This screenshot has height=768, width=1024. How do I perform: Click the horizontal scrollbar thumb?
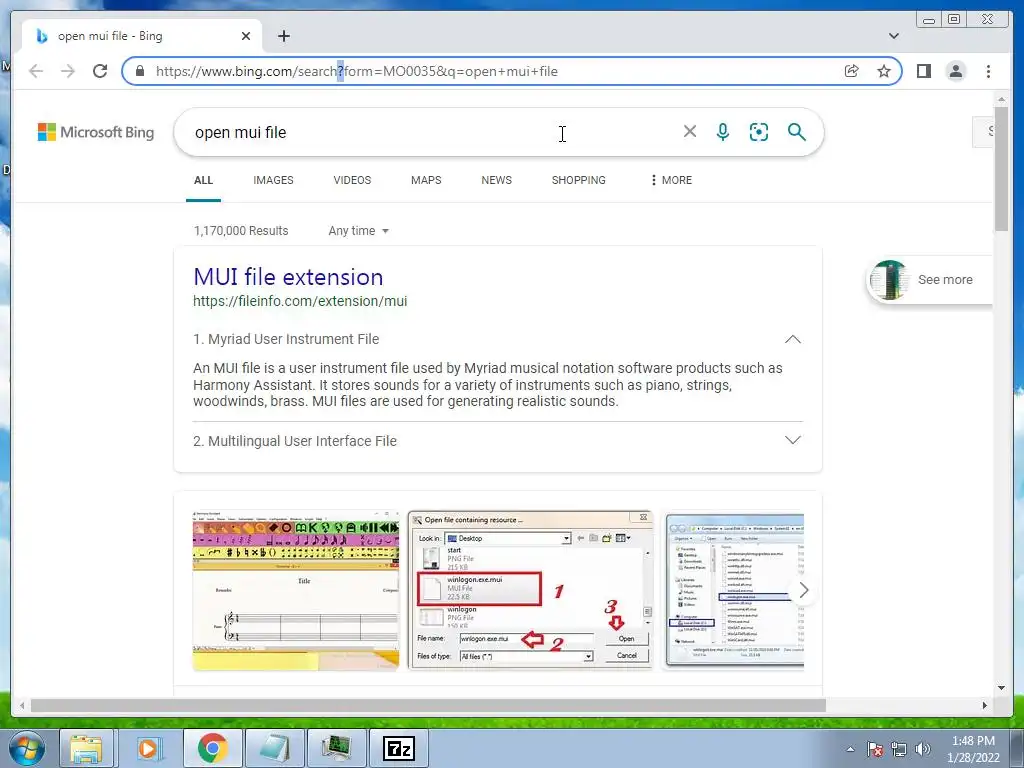(x=428, y=705)
